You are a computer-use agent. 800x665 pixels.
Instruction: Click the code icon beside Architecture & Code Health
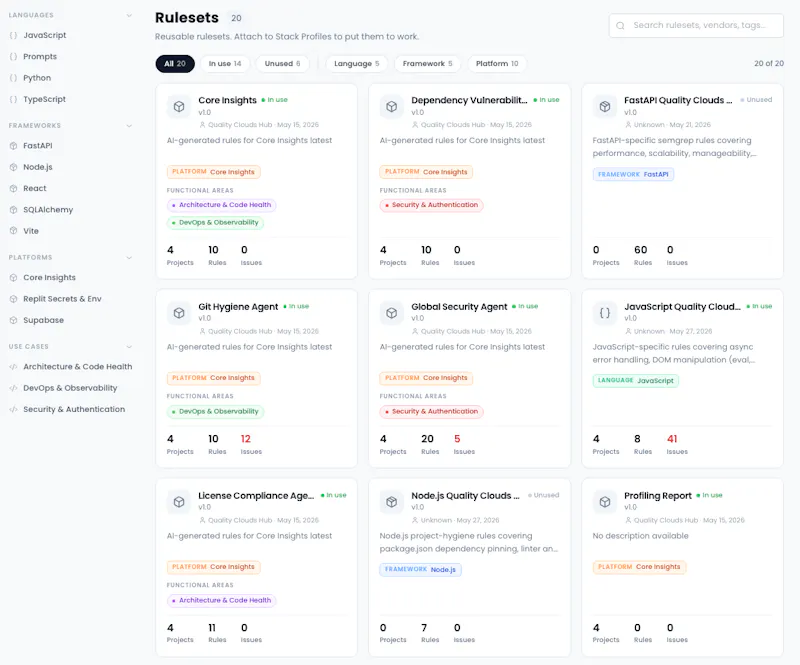[13, 367]
